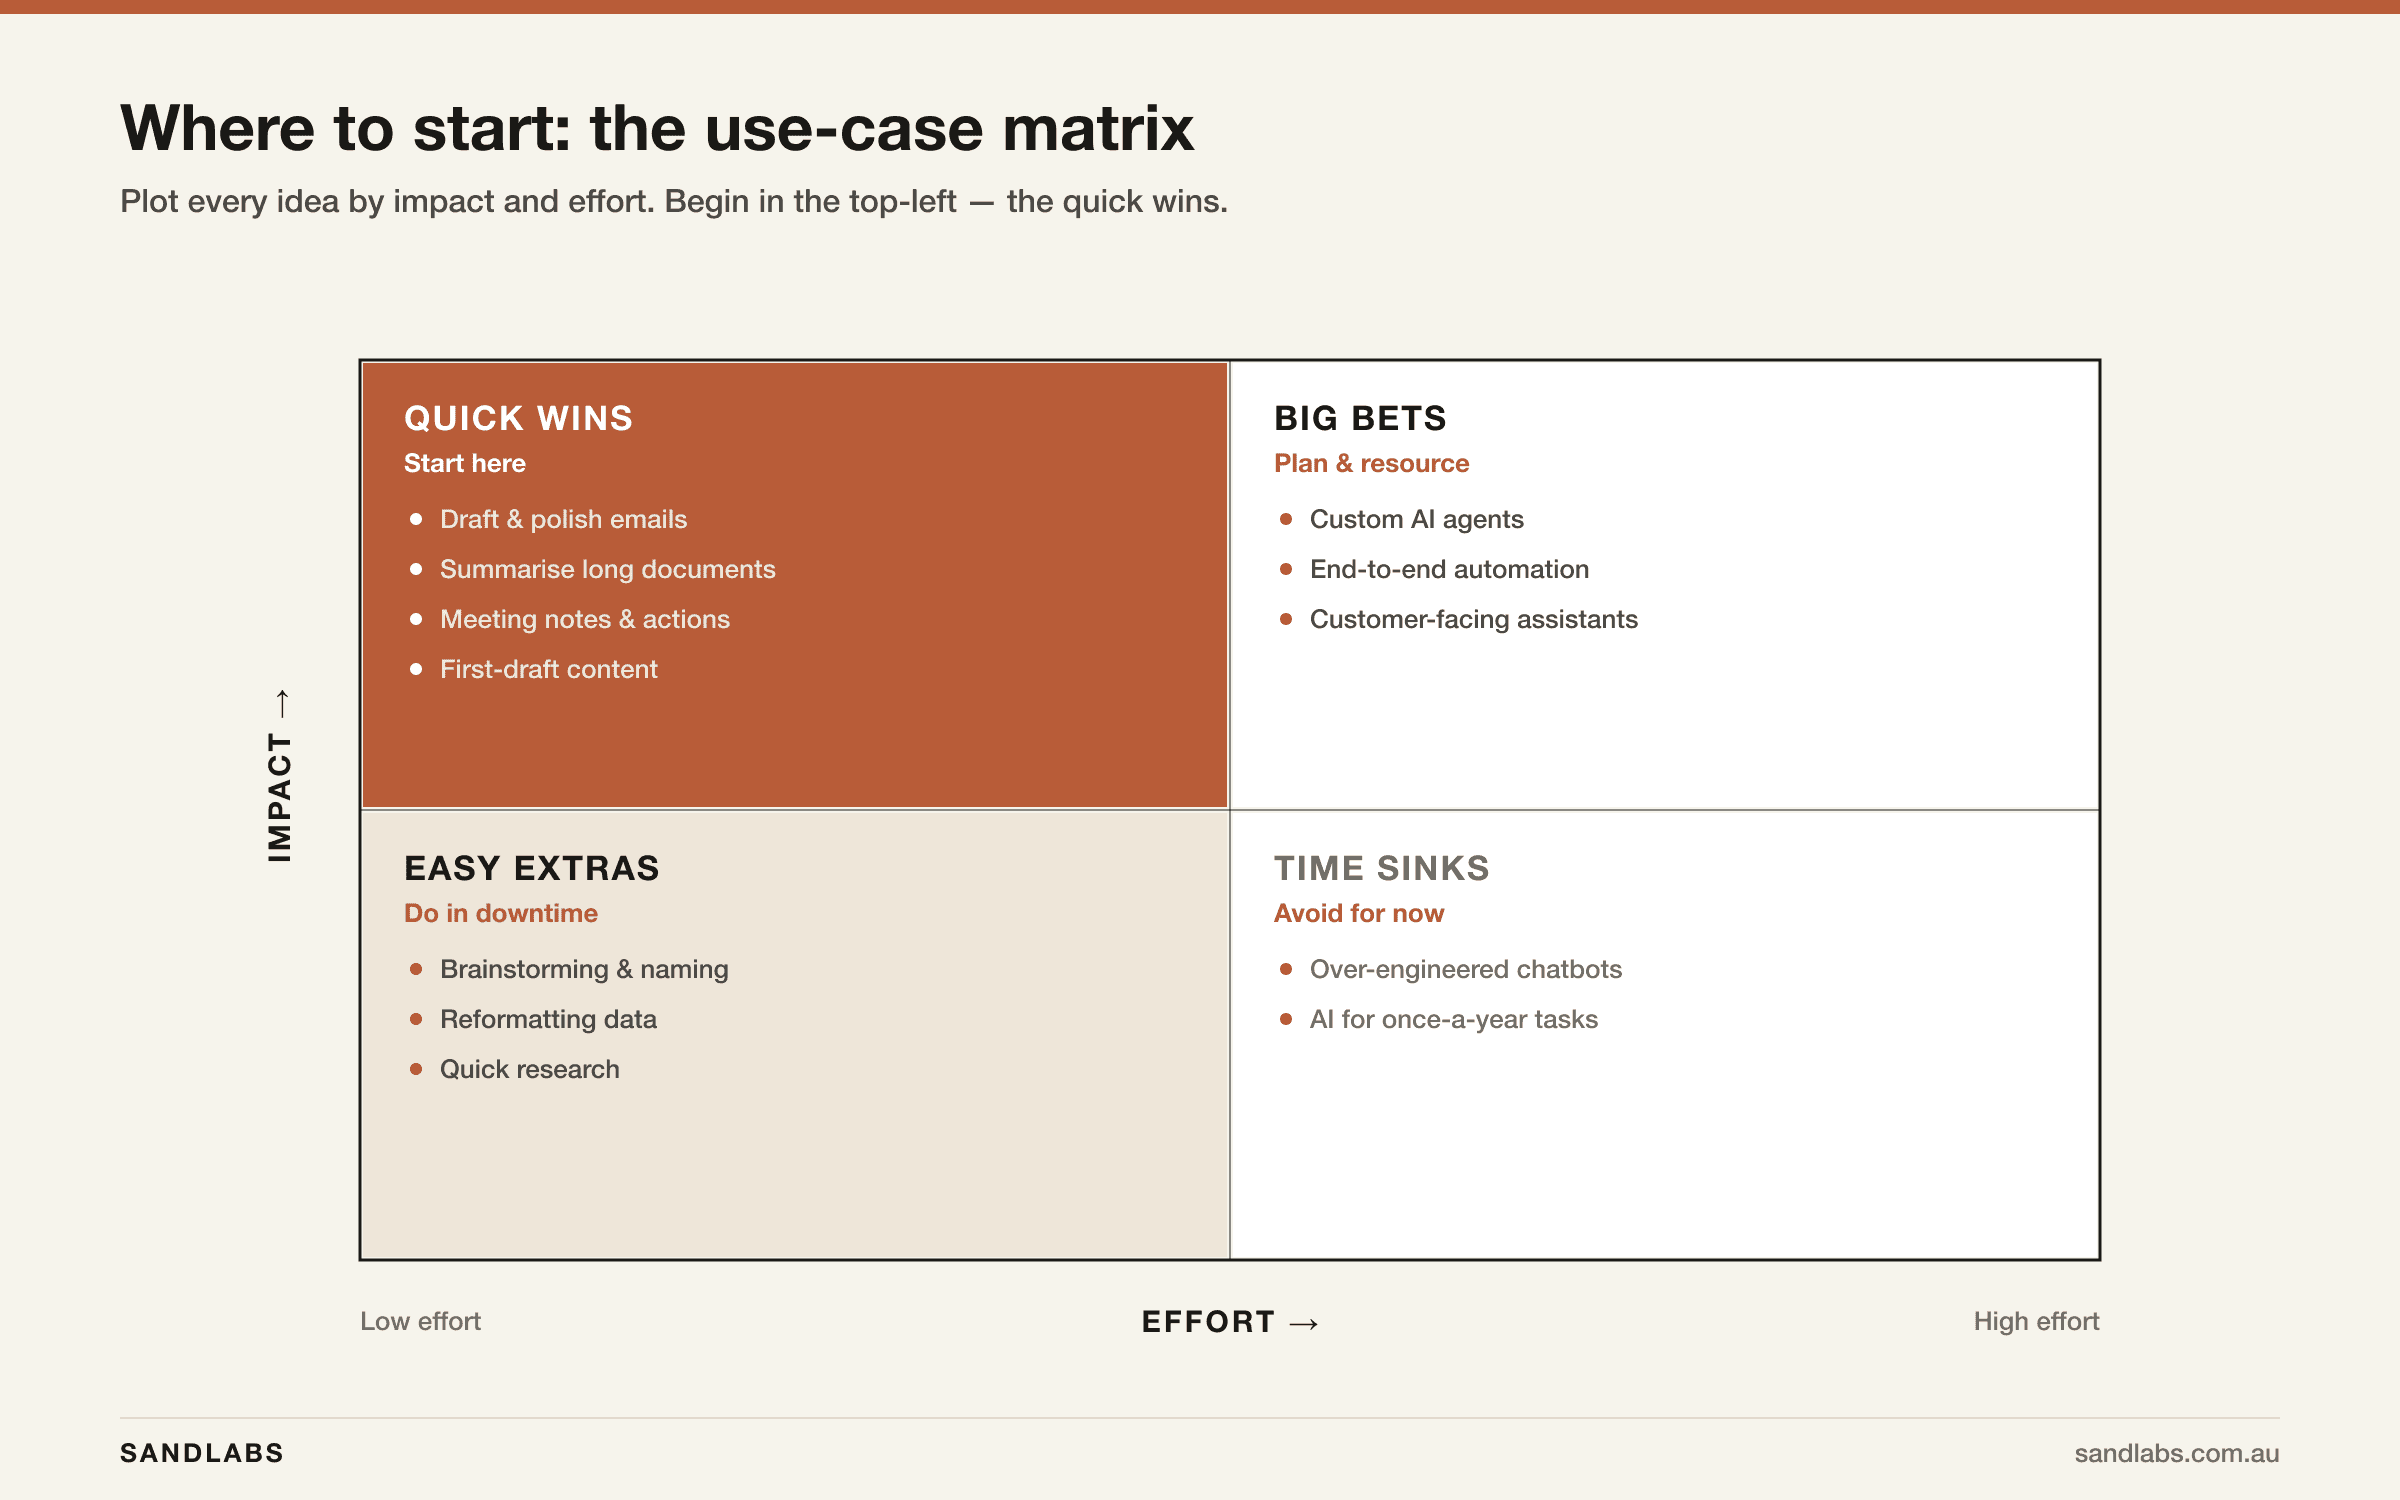
Task: Select 'Draft & polish emails' bullet
Action: point(564,519)
